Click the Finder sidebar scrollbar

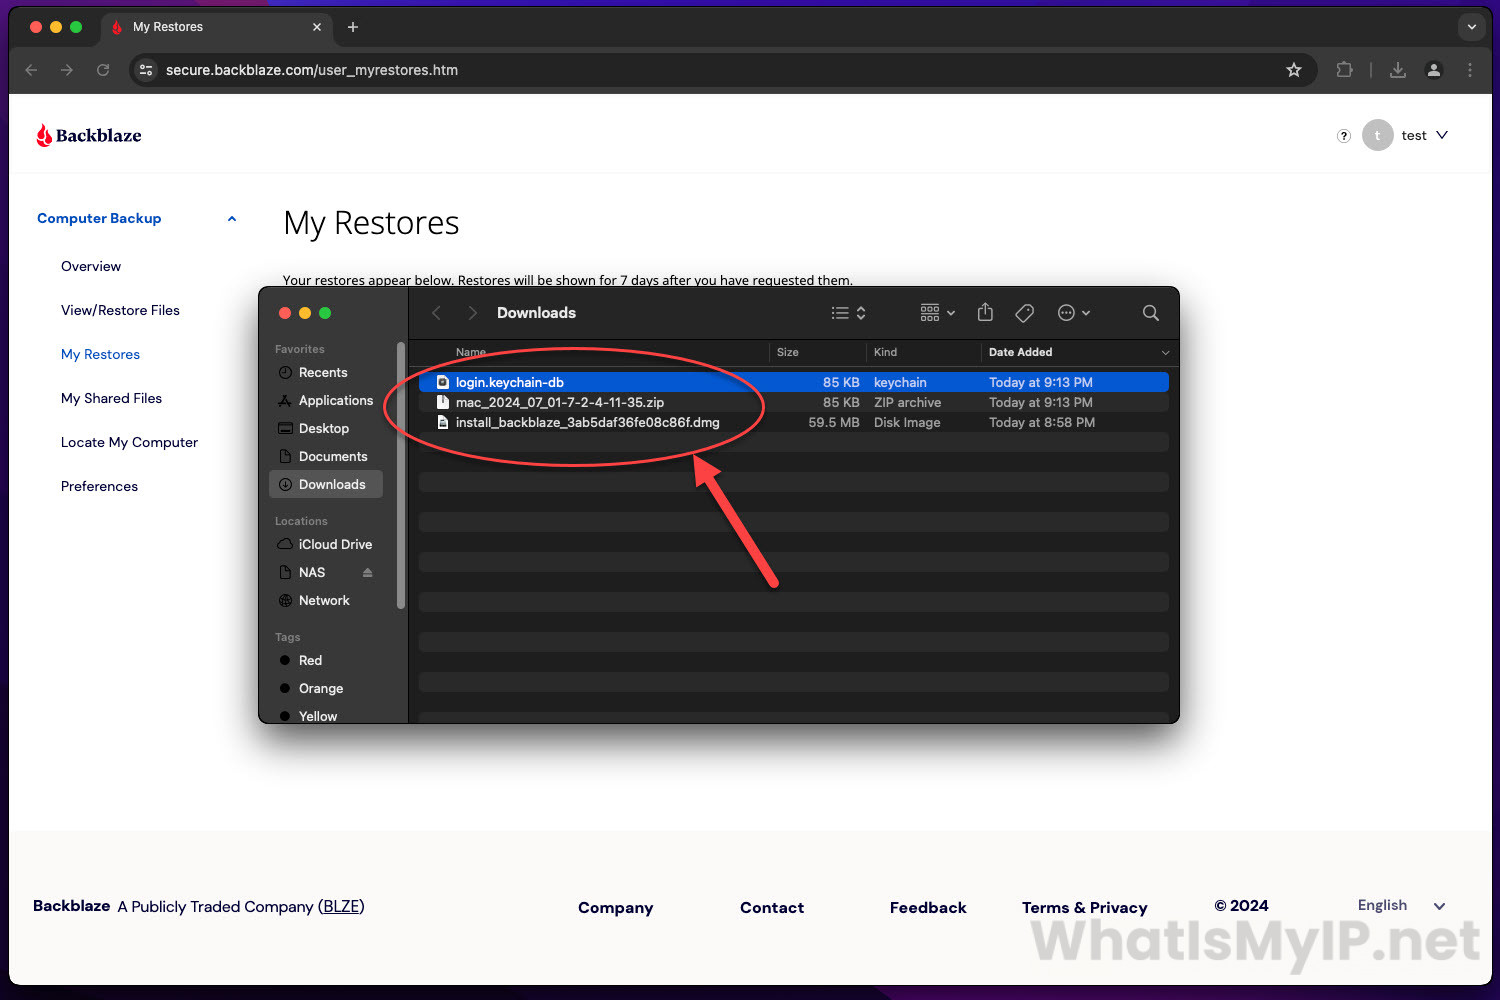(x=401, y=475)
